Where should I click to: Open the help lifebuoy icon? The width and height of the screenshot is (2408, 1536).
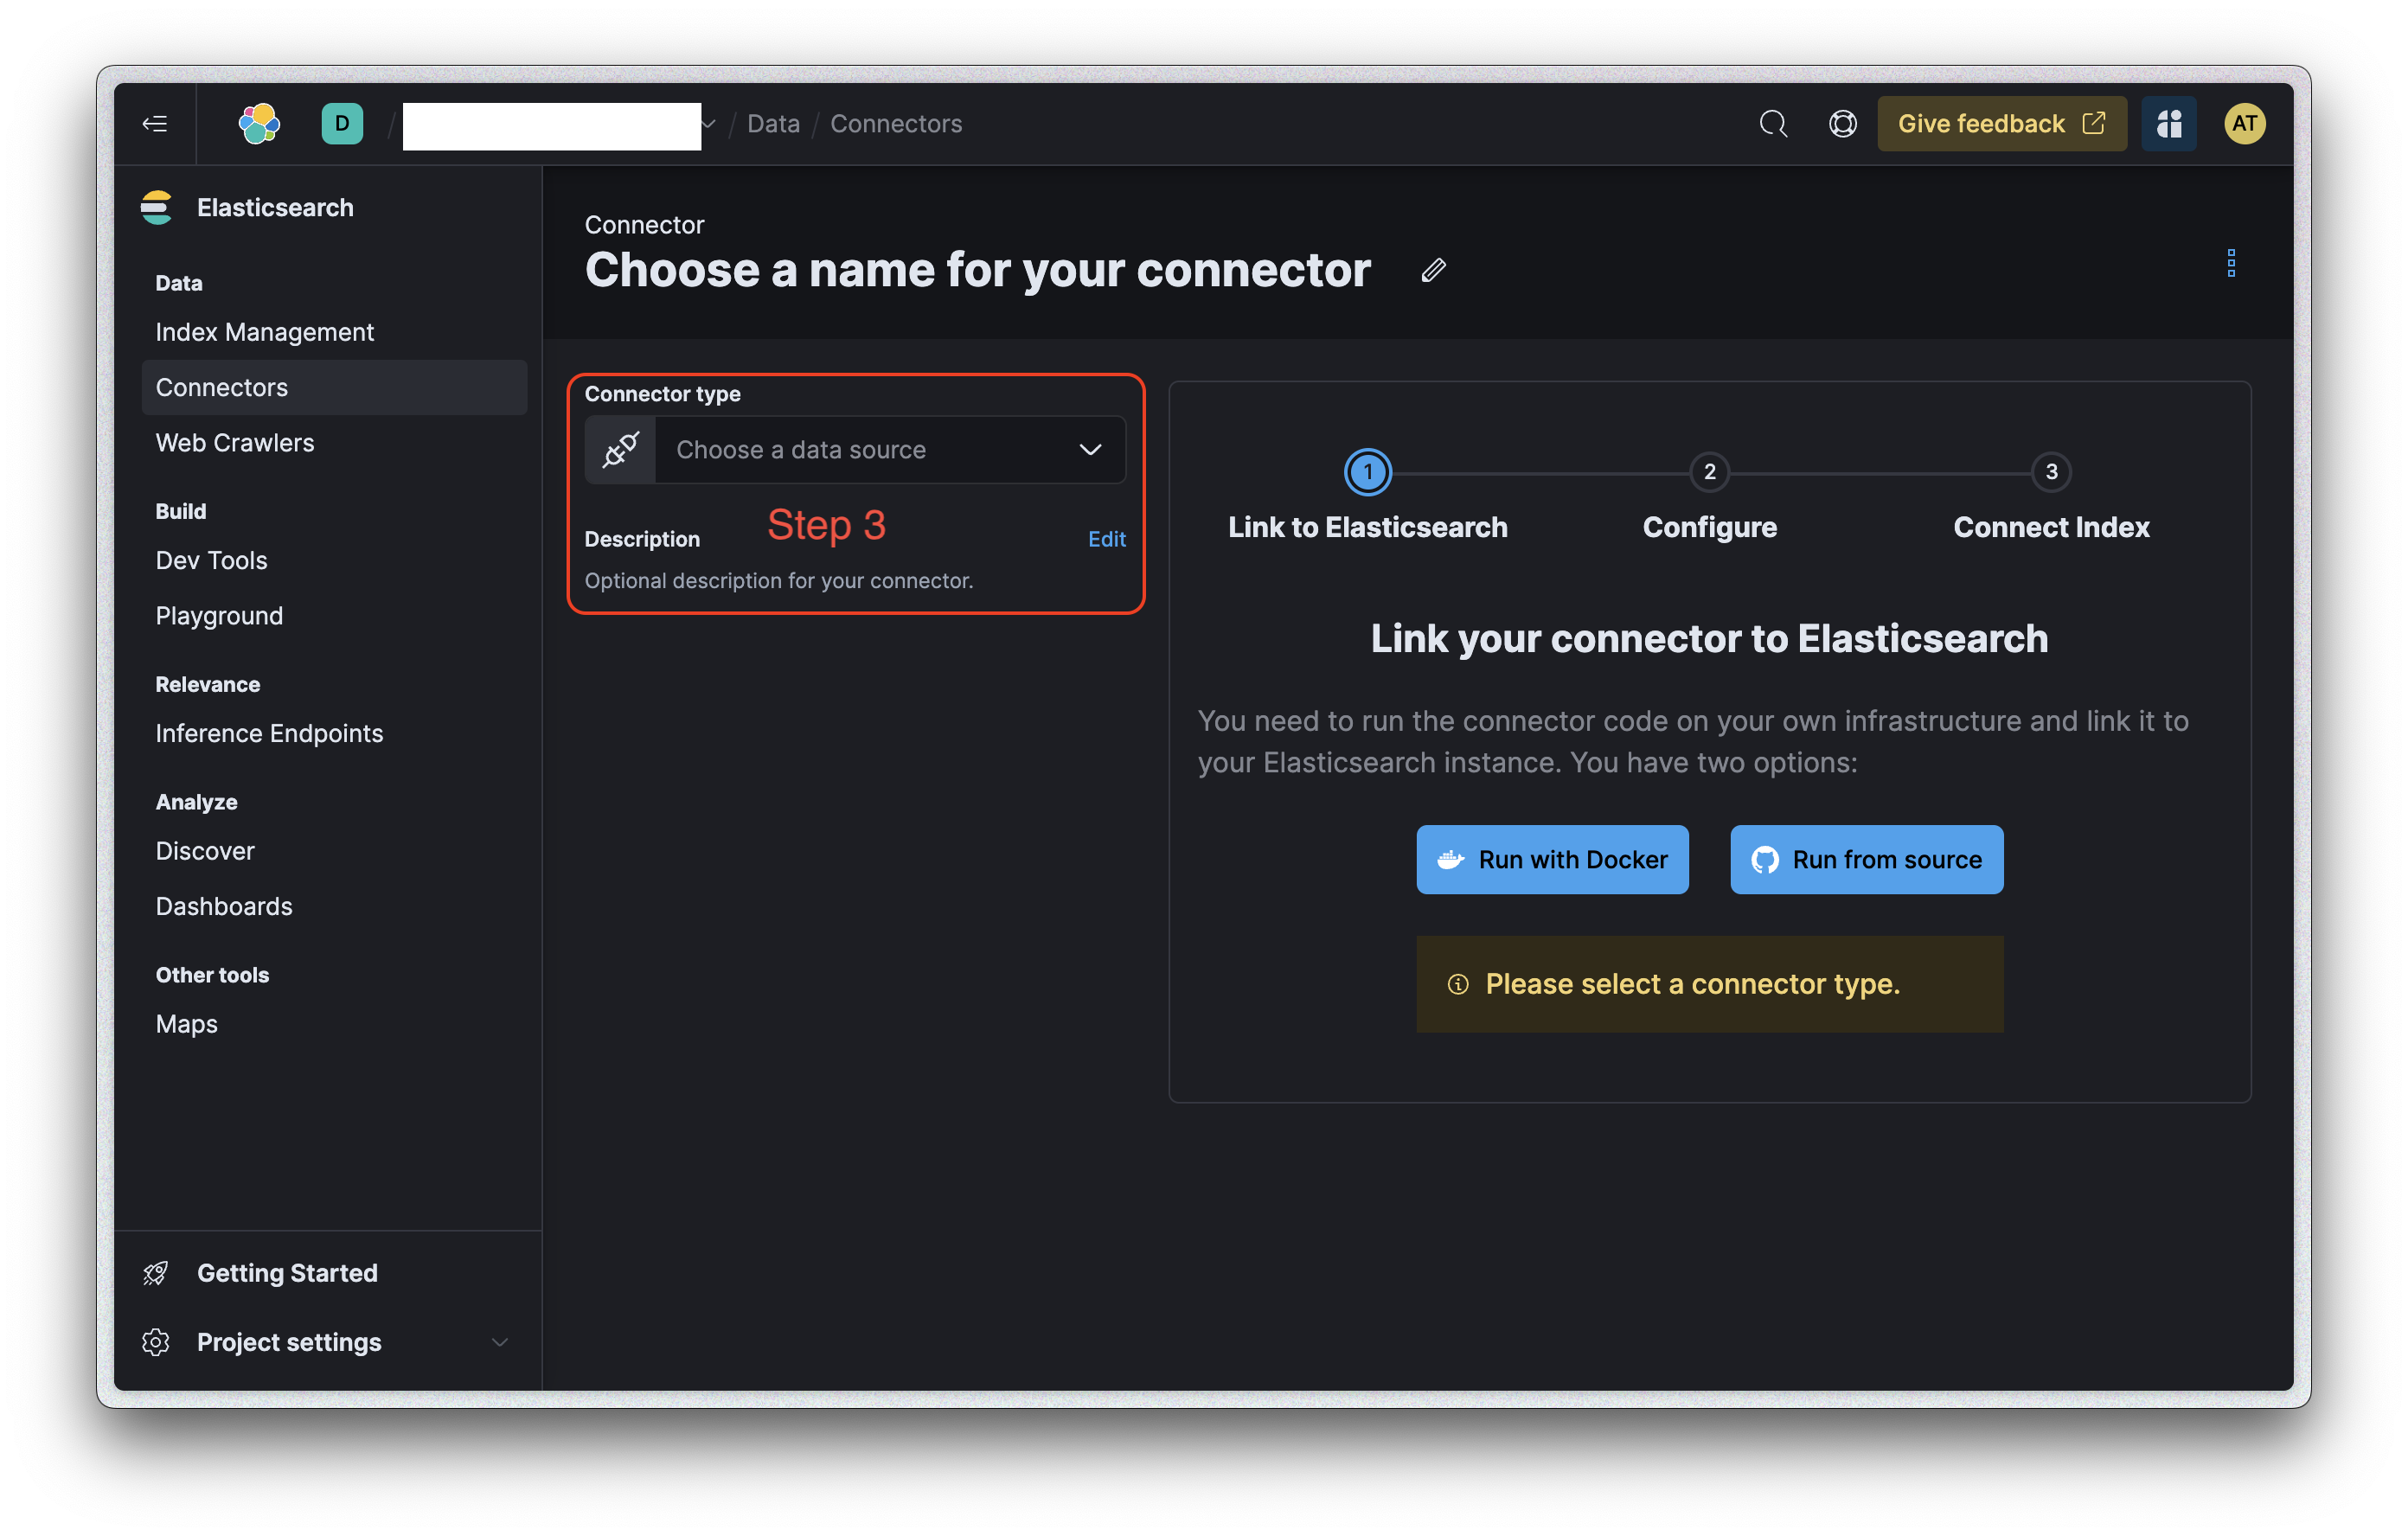[x=1843, y=124]
